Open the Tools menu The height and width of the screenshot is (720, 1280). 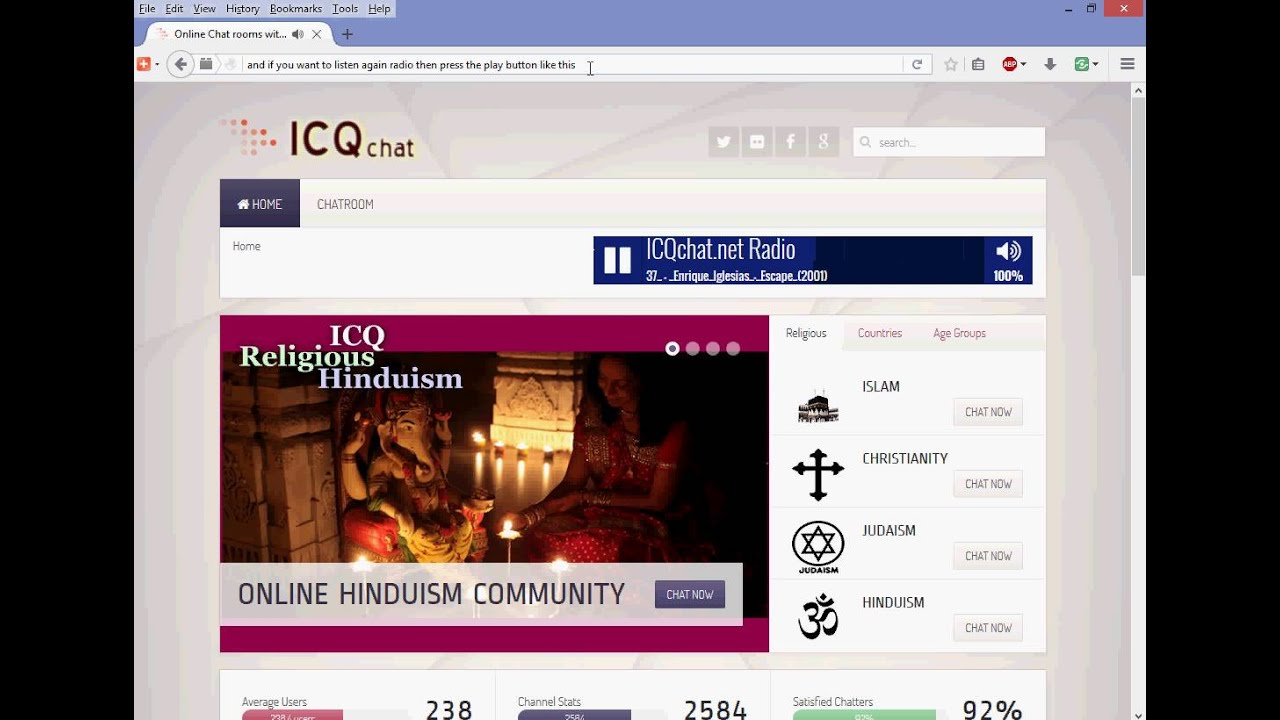345,9
